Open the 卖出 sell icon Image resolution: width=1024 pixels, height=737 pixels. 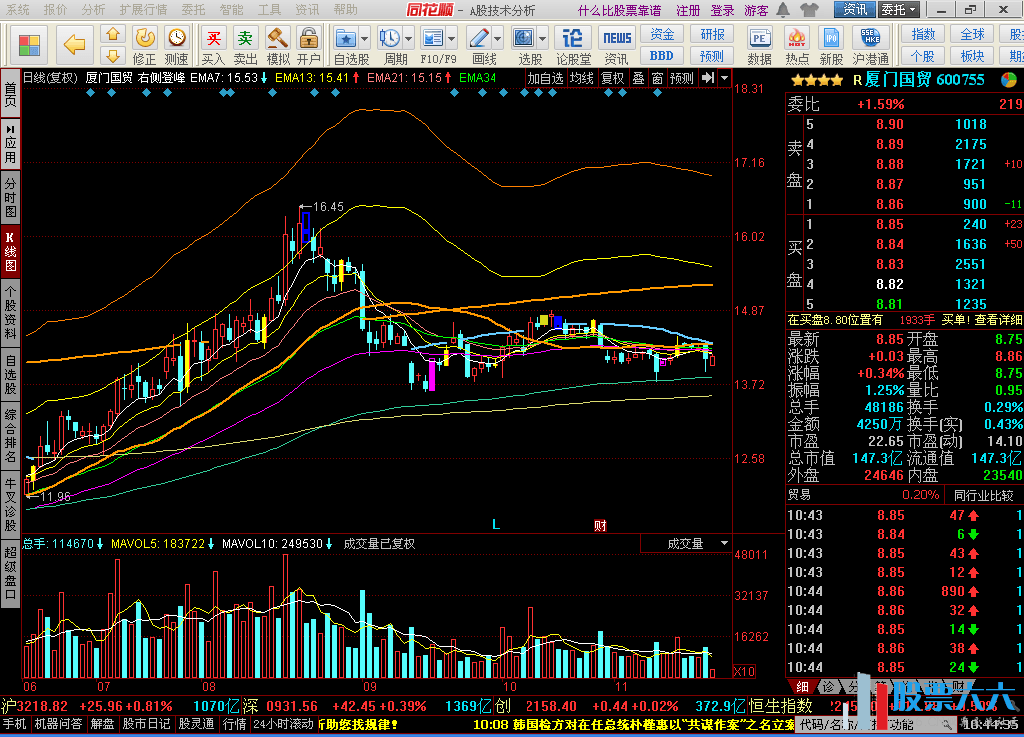[x=245, y=44]
